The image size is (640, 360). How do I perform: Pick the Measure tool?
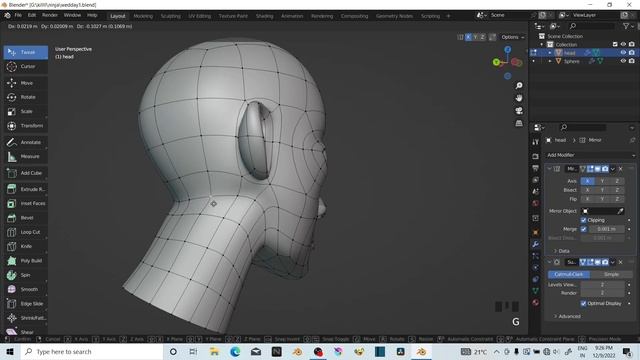pyautogui.click(x=26, y=156)
